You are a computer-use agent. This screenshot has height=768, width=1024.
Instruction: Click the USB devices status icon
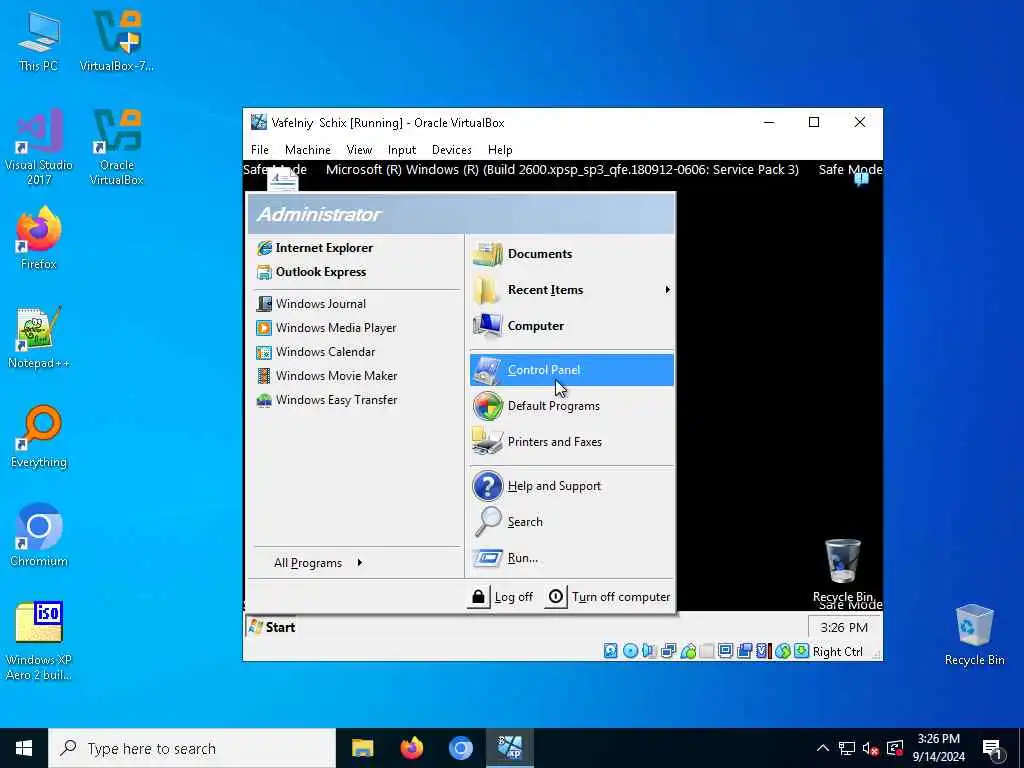688,651
